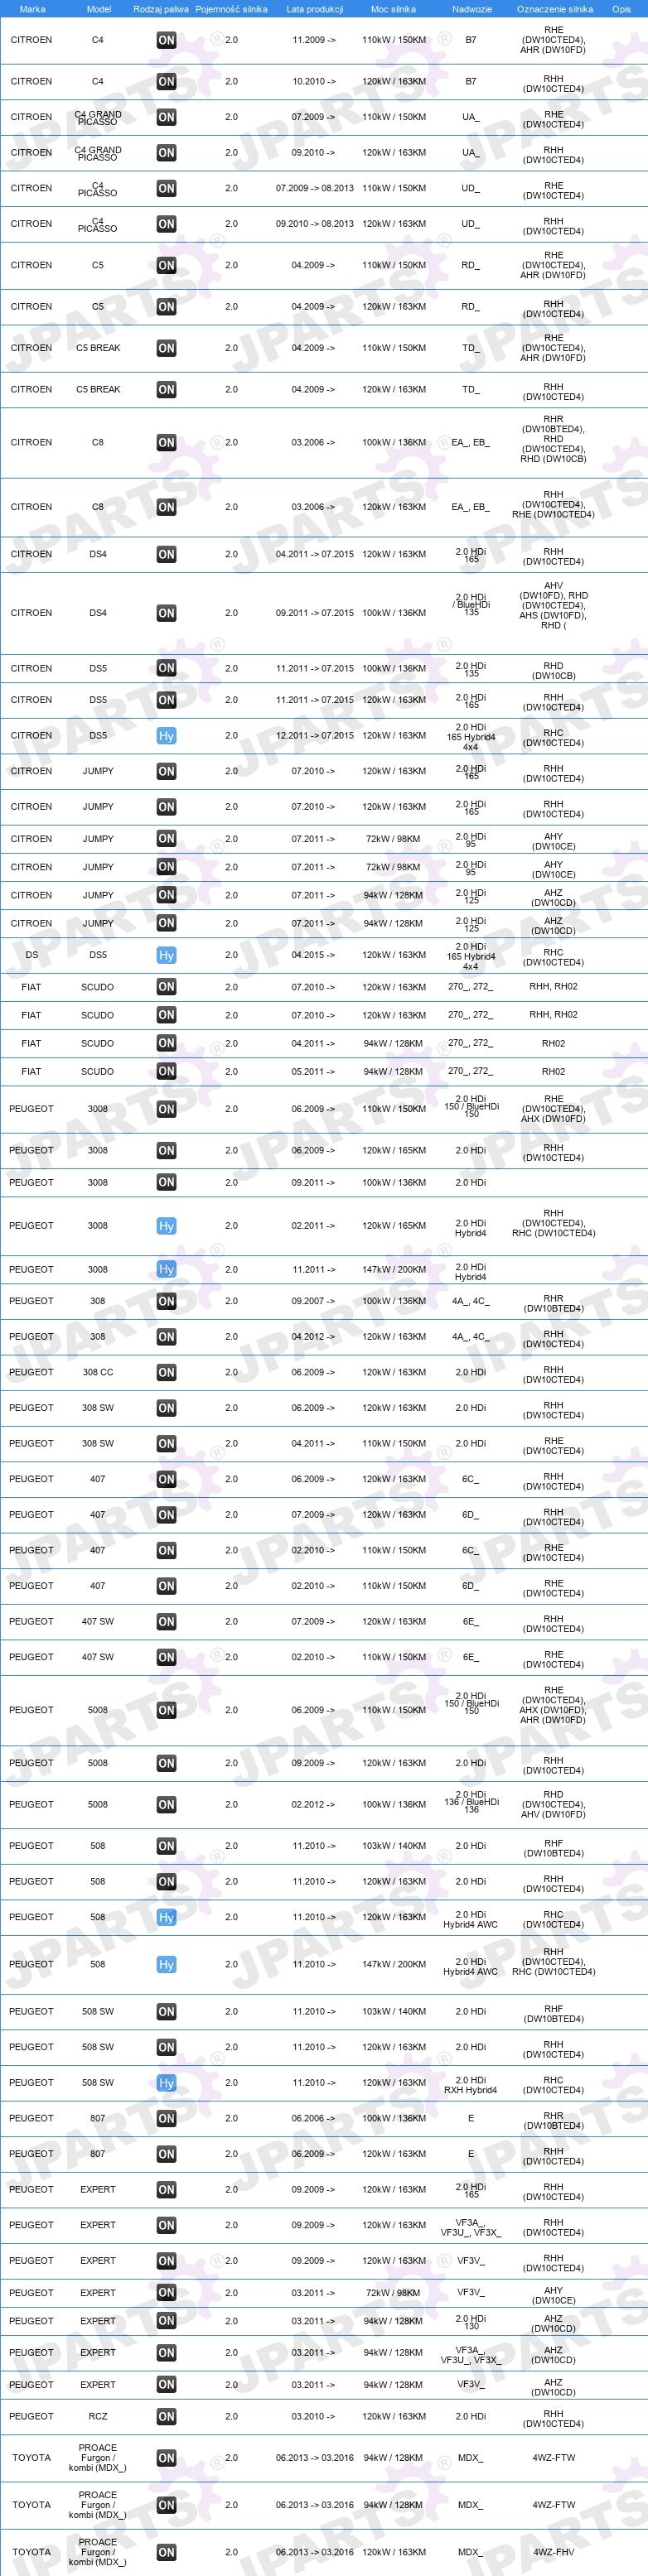
Task: Click the date '04.2012 ->' in Peugeot 308 row
Action: pyautogui.click(x=314, y=1337)
